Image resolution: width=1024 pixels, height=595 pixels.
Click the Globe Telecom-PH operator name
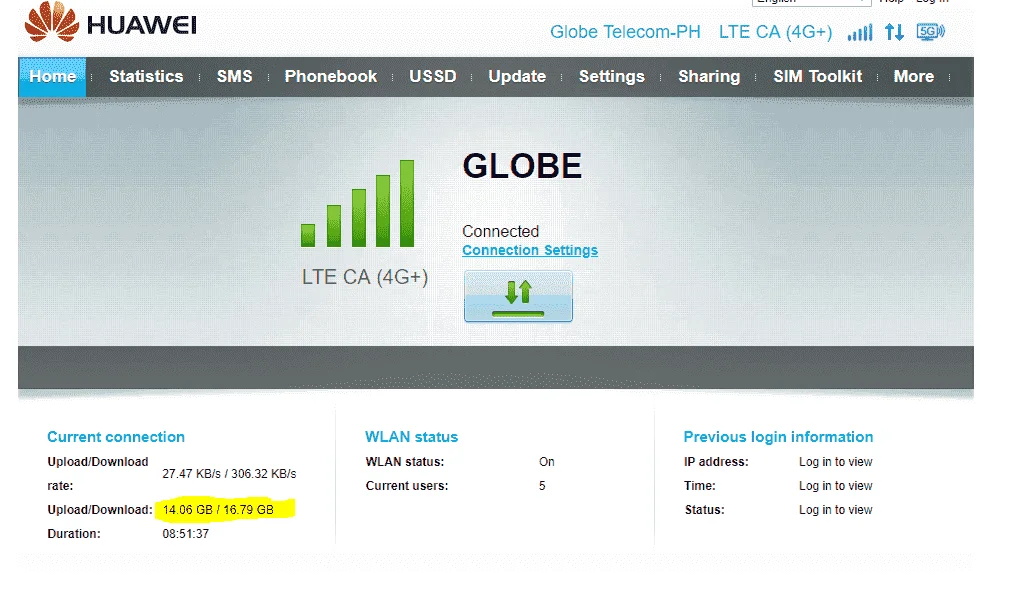(625, 32)
